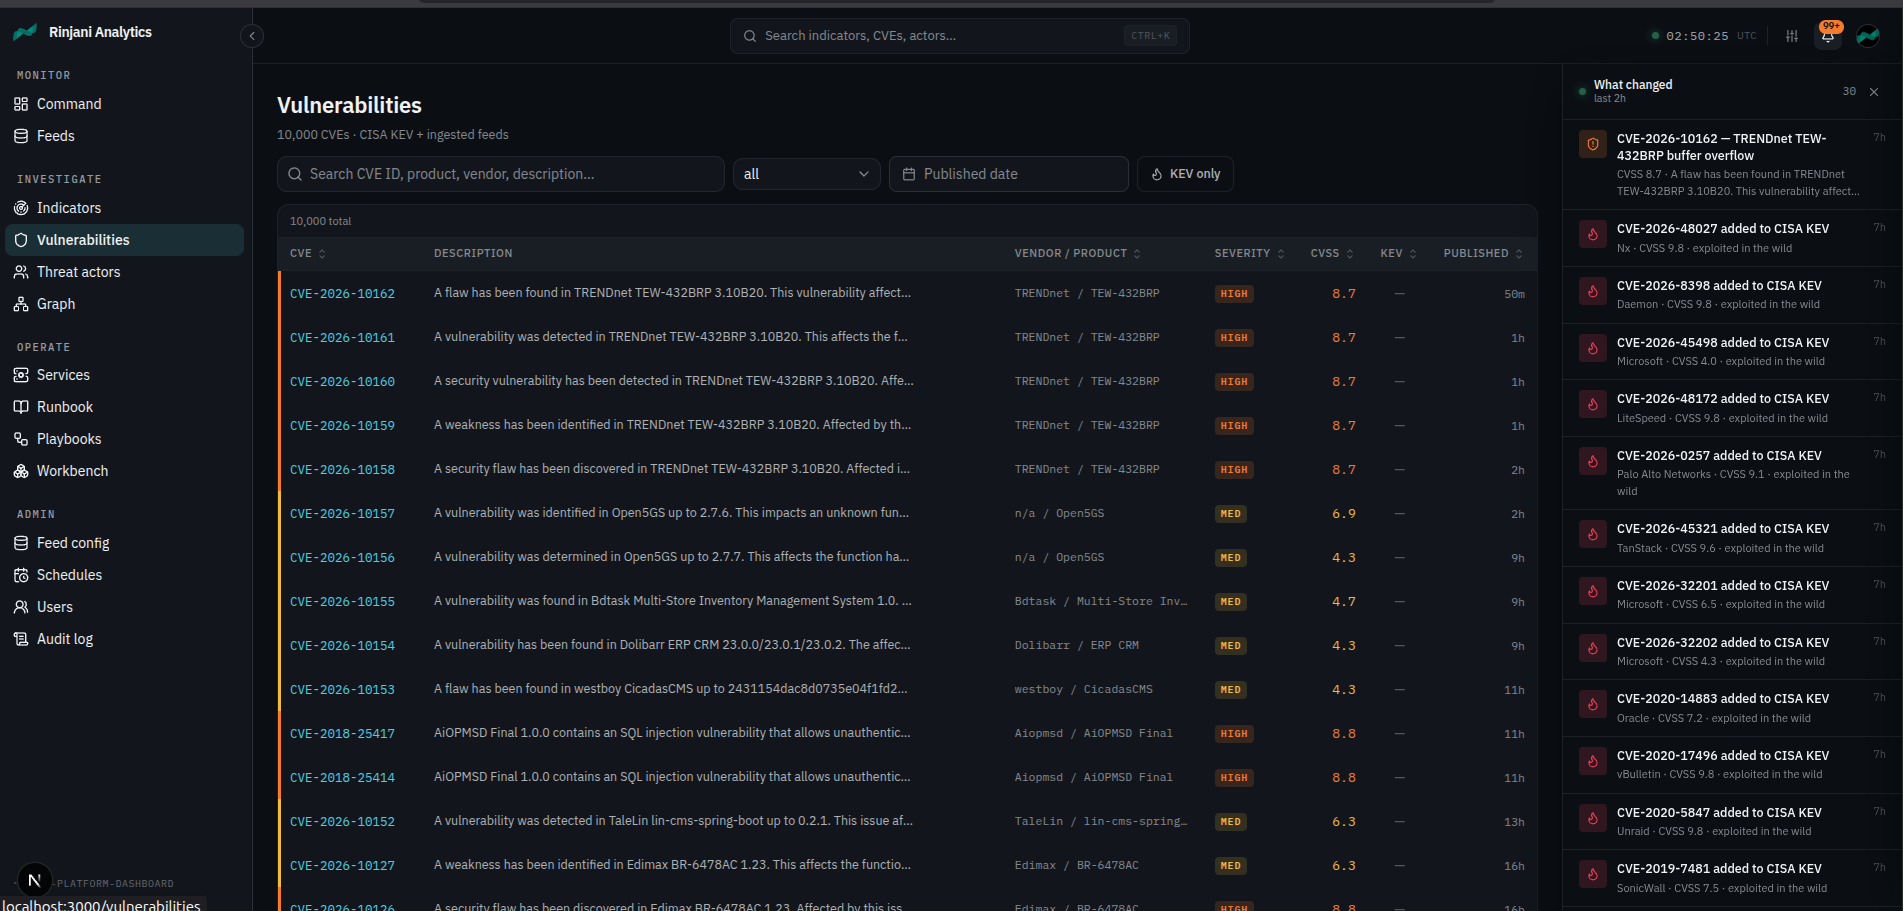
Task: Click the What changed count 30
Action: coord(1849,91)
